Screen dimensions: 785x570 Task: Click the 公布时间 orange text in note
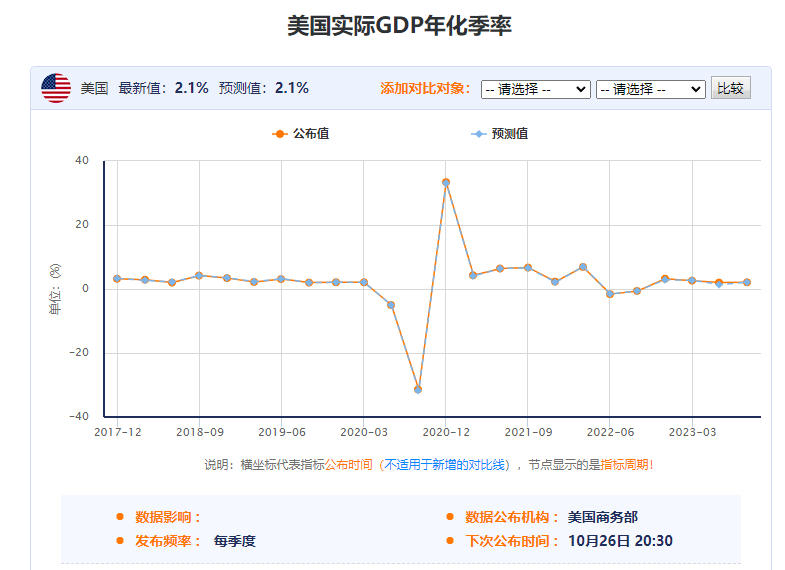[349, 465]
